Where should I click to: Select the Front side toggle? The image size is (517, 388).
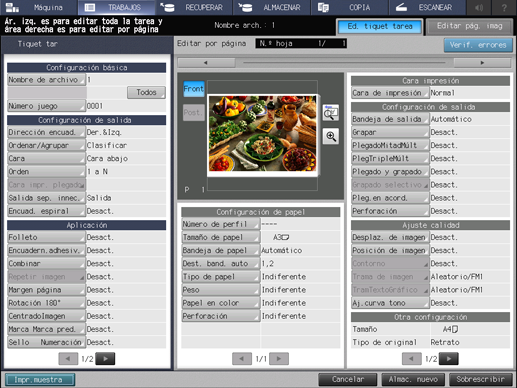tap(194, 89)
